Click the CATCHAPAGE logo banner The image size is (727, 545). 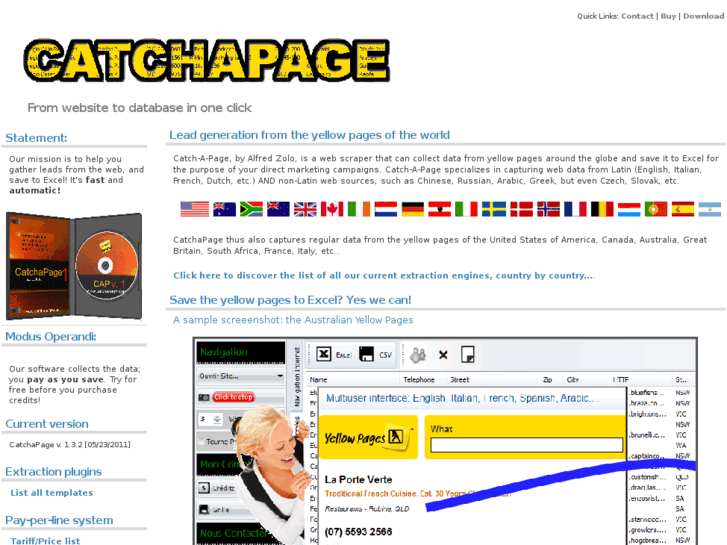coord(207,60)
